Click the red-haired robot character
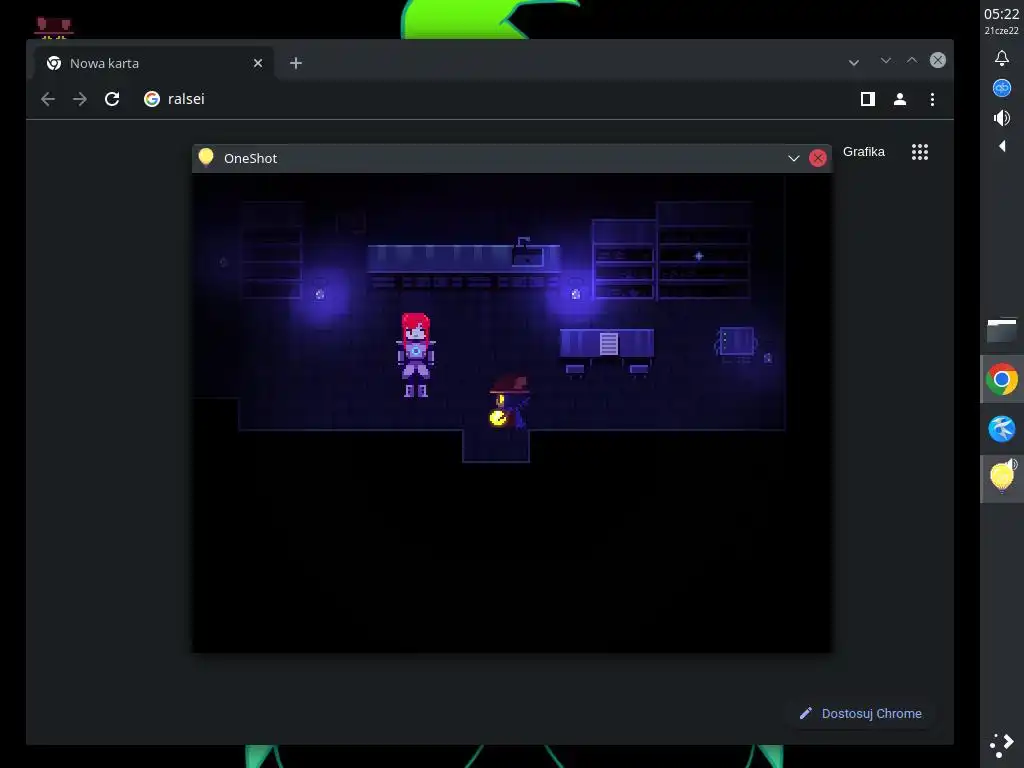Screen dimensions: 1024x768 [416, 355]
